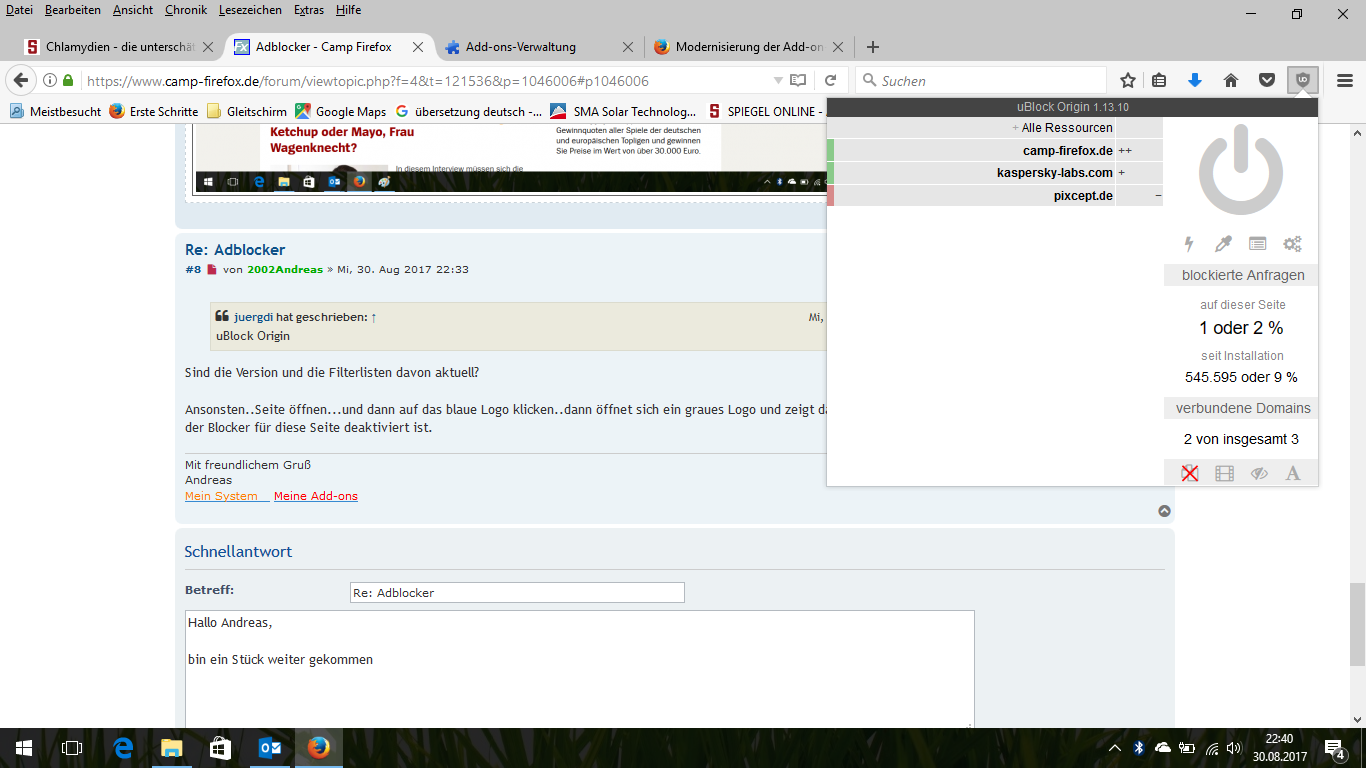Open the Datei menu
Image resolution: width=1366 pixels, height=768 pixels.
click(19, 10)
